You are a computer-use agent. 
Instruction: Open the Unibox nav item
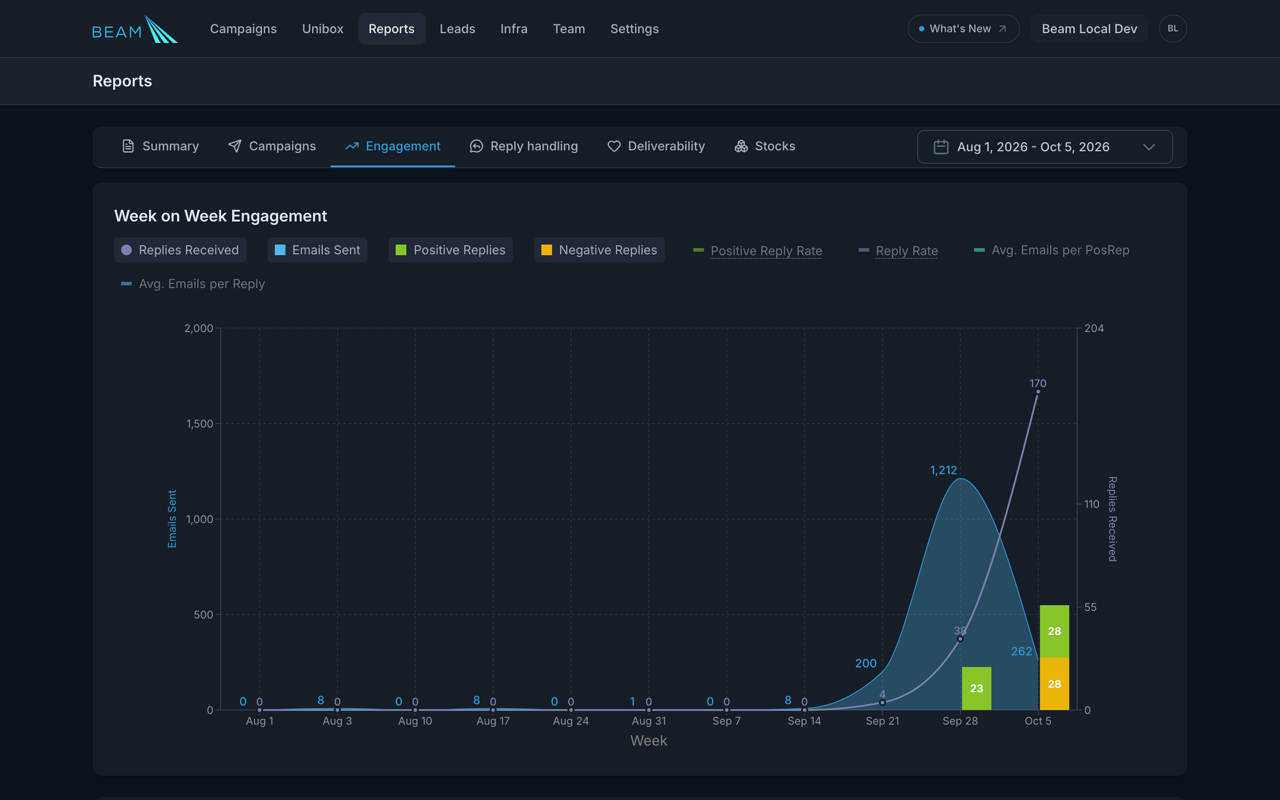pos(322,29)
